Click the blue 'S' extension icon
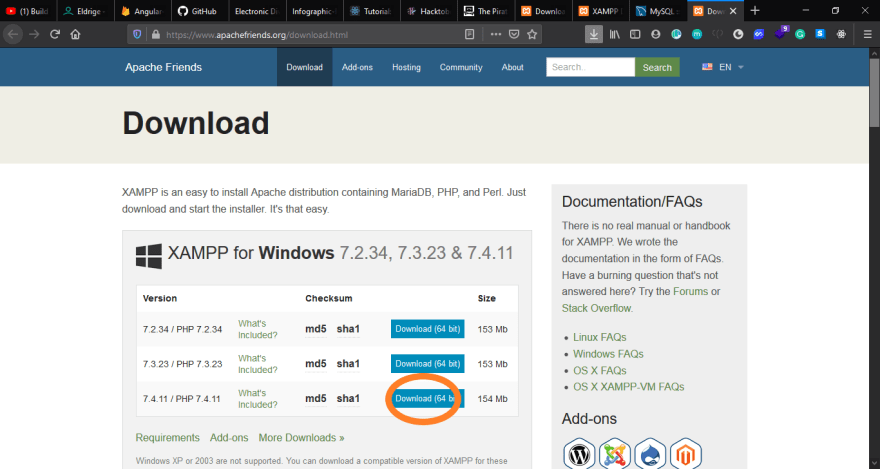Viewport: 880px width, 469px height. point(820,34)
